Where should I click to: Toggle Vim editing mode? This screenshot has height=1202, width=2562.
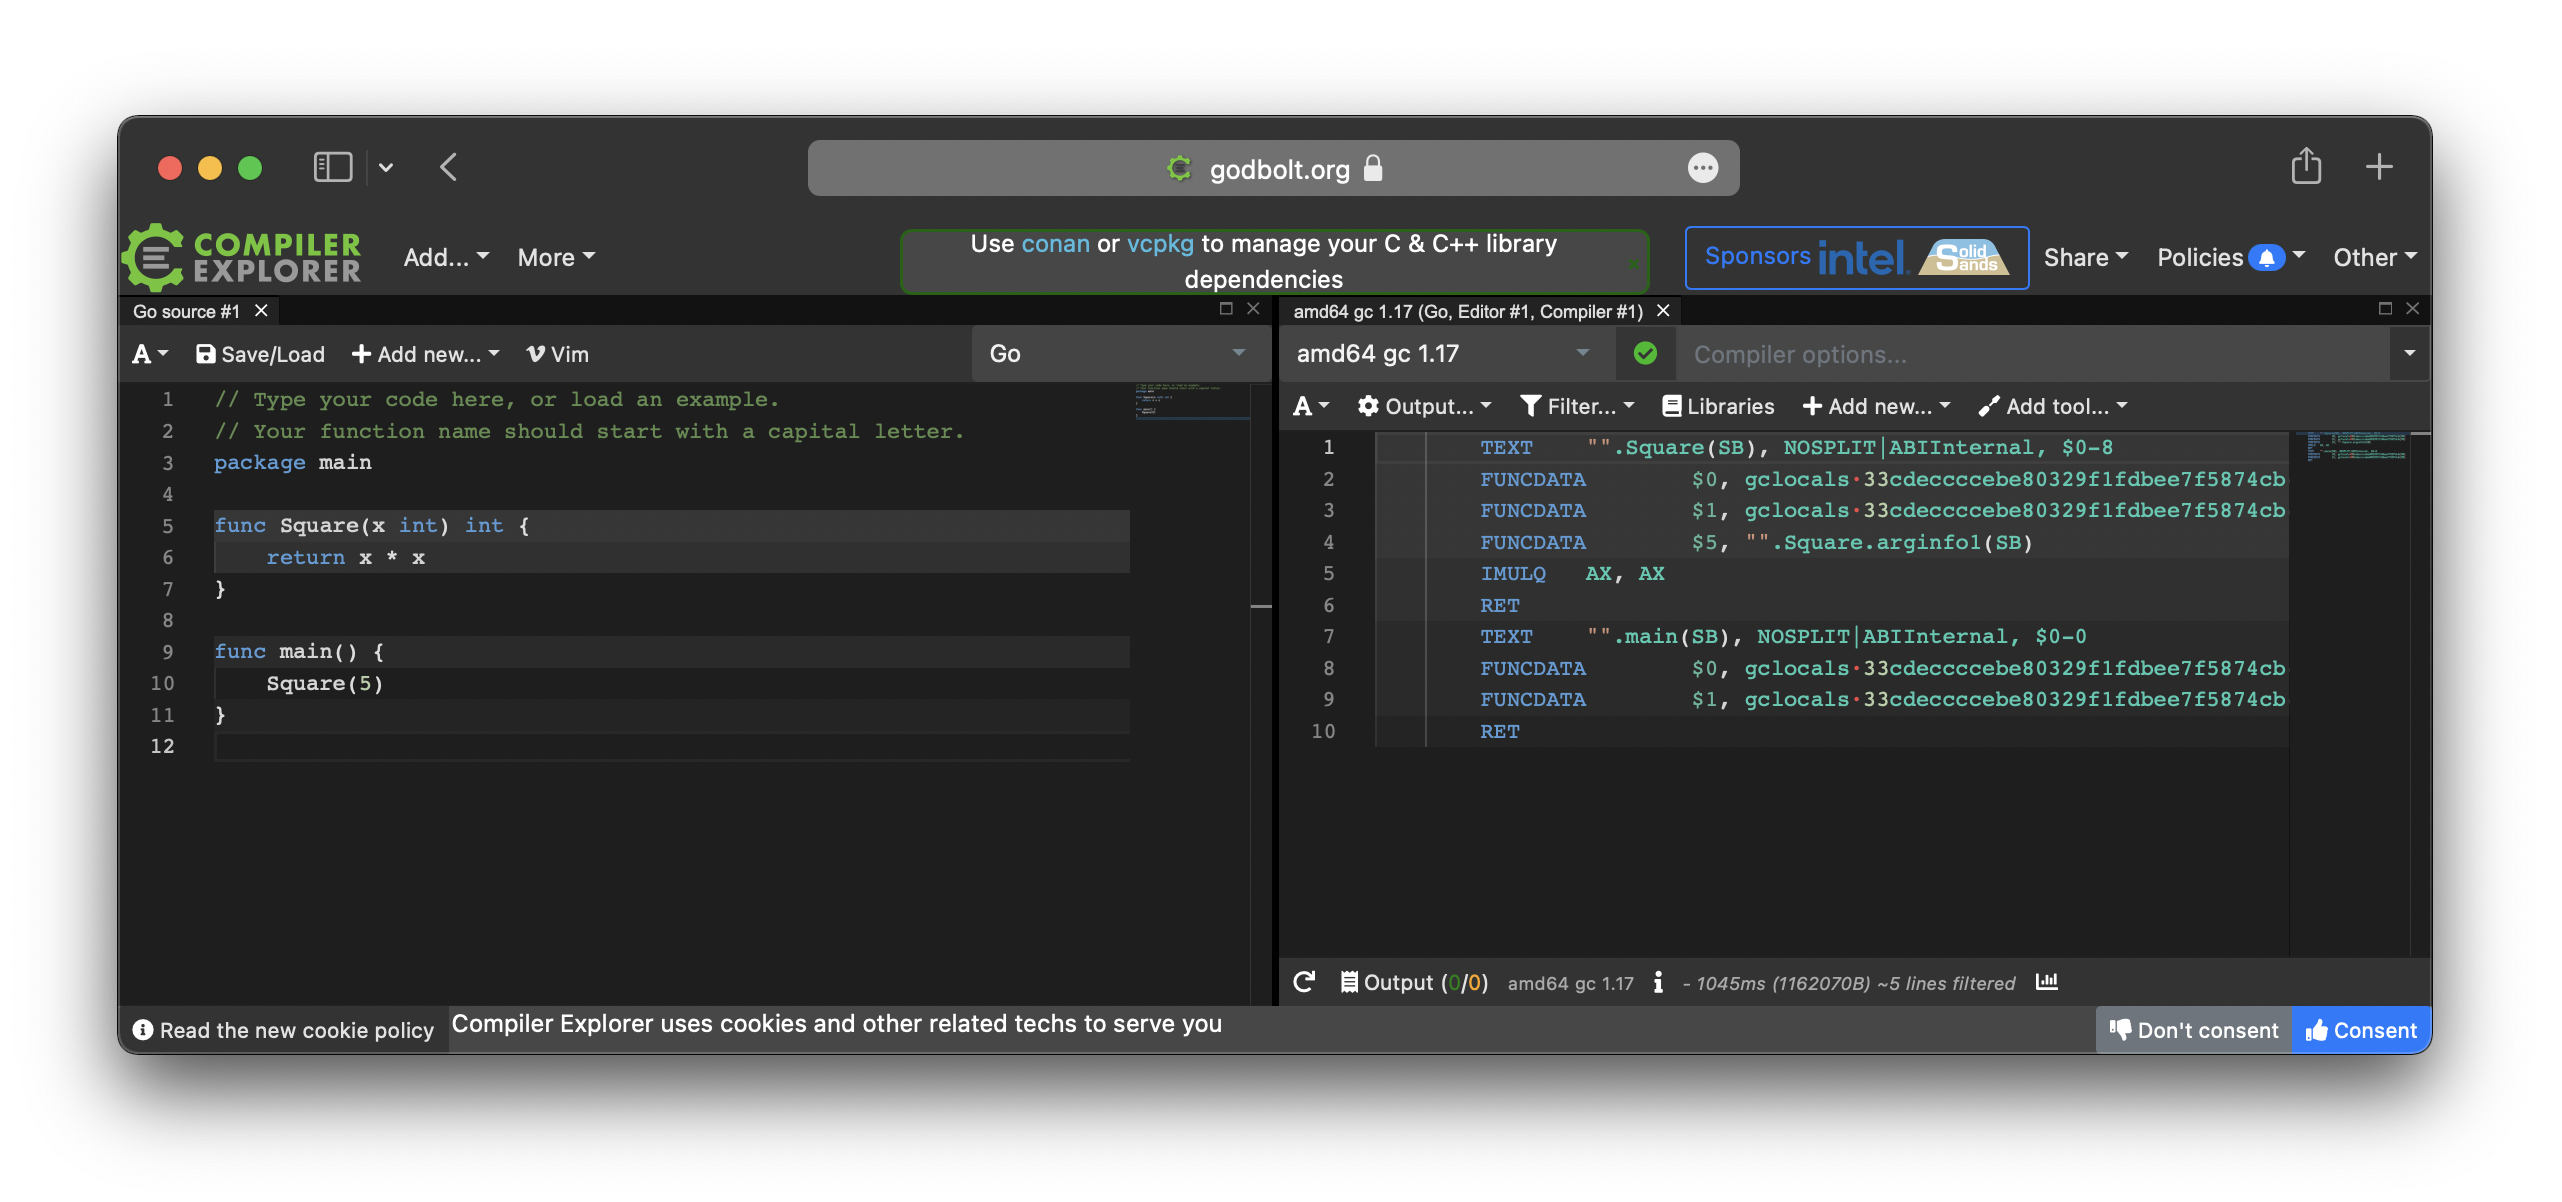[x=558, y=354]
